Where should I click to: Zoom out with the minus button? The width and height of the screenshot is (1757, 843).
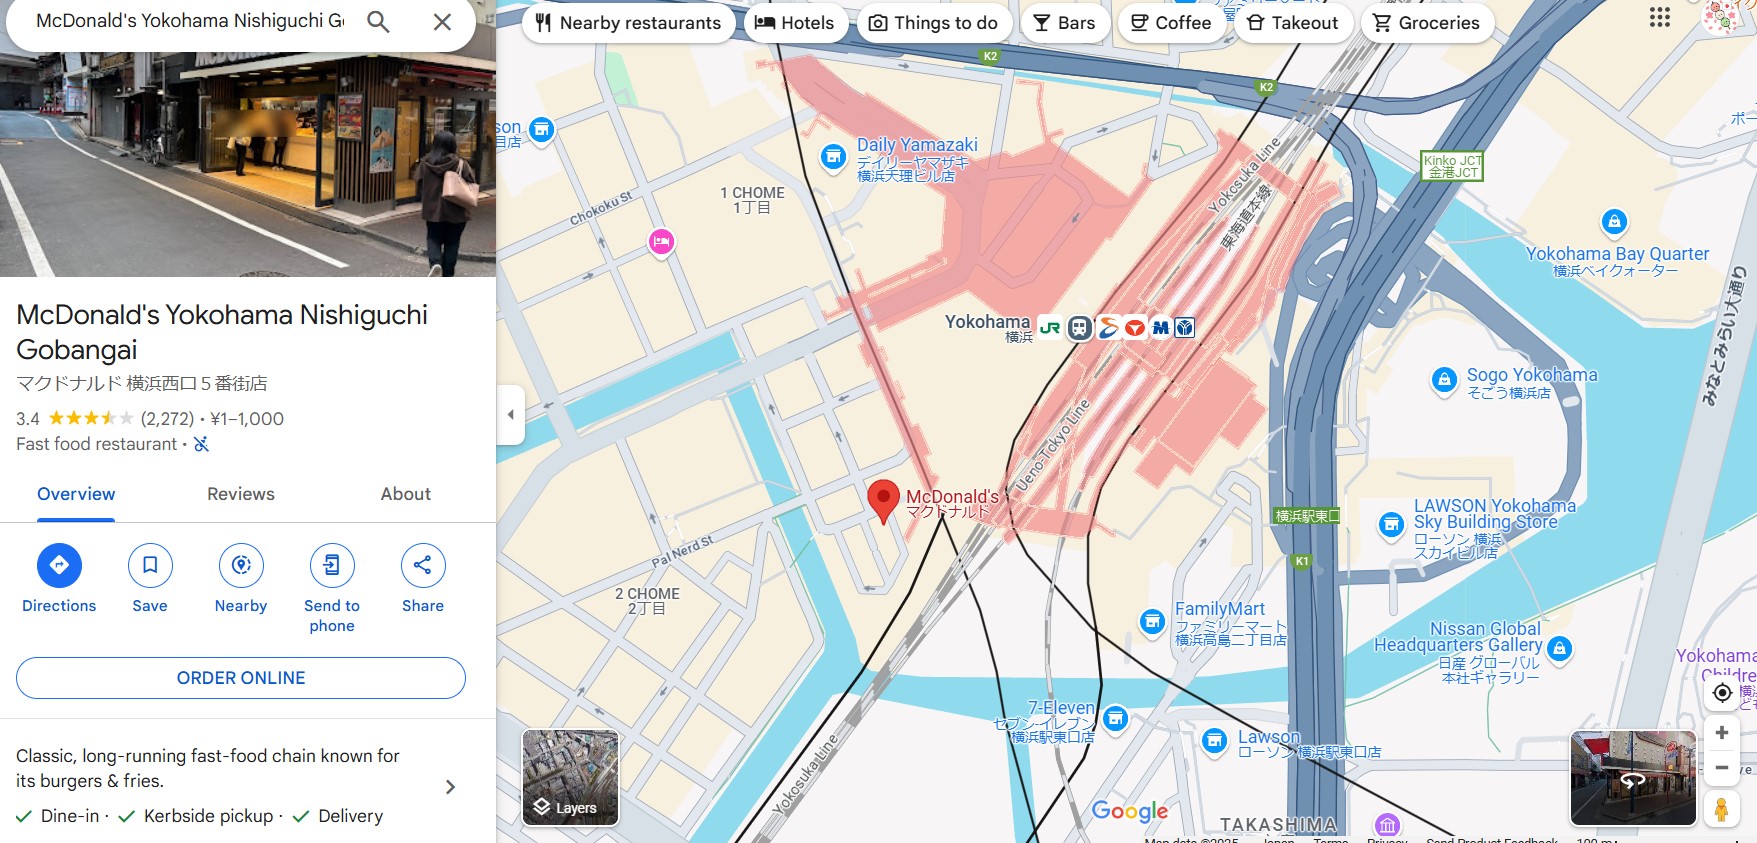click(x=1722, y=768)
